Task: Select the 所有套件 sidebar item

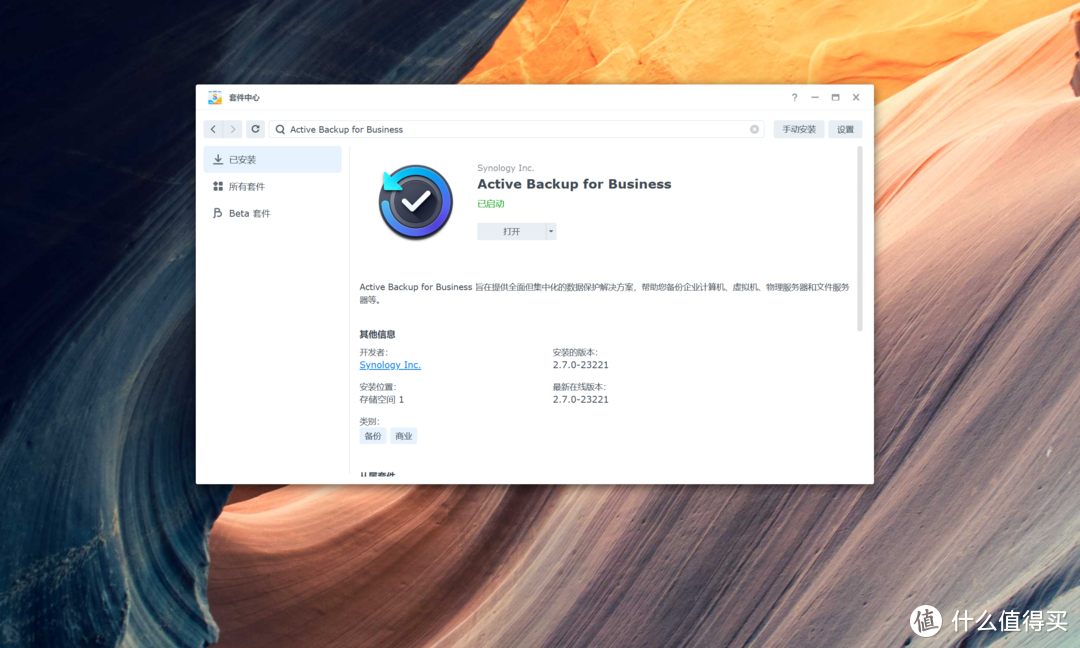Action: tap(273, 187)
